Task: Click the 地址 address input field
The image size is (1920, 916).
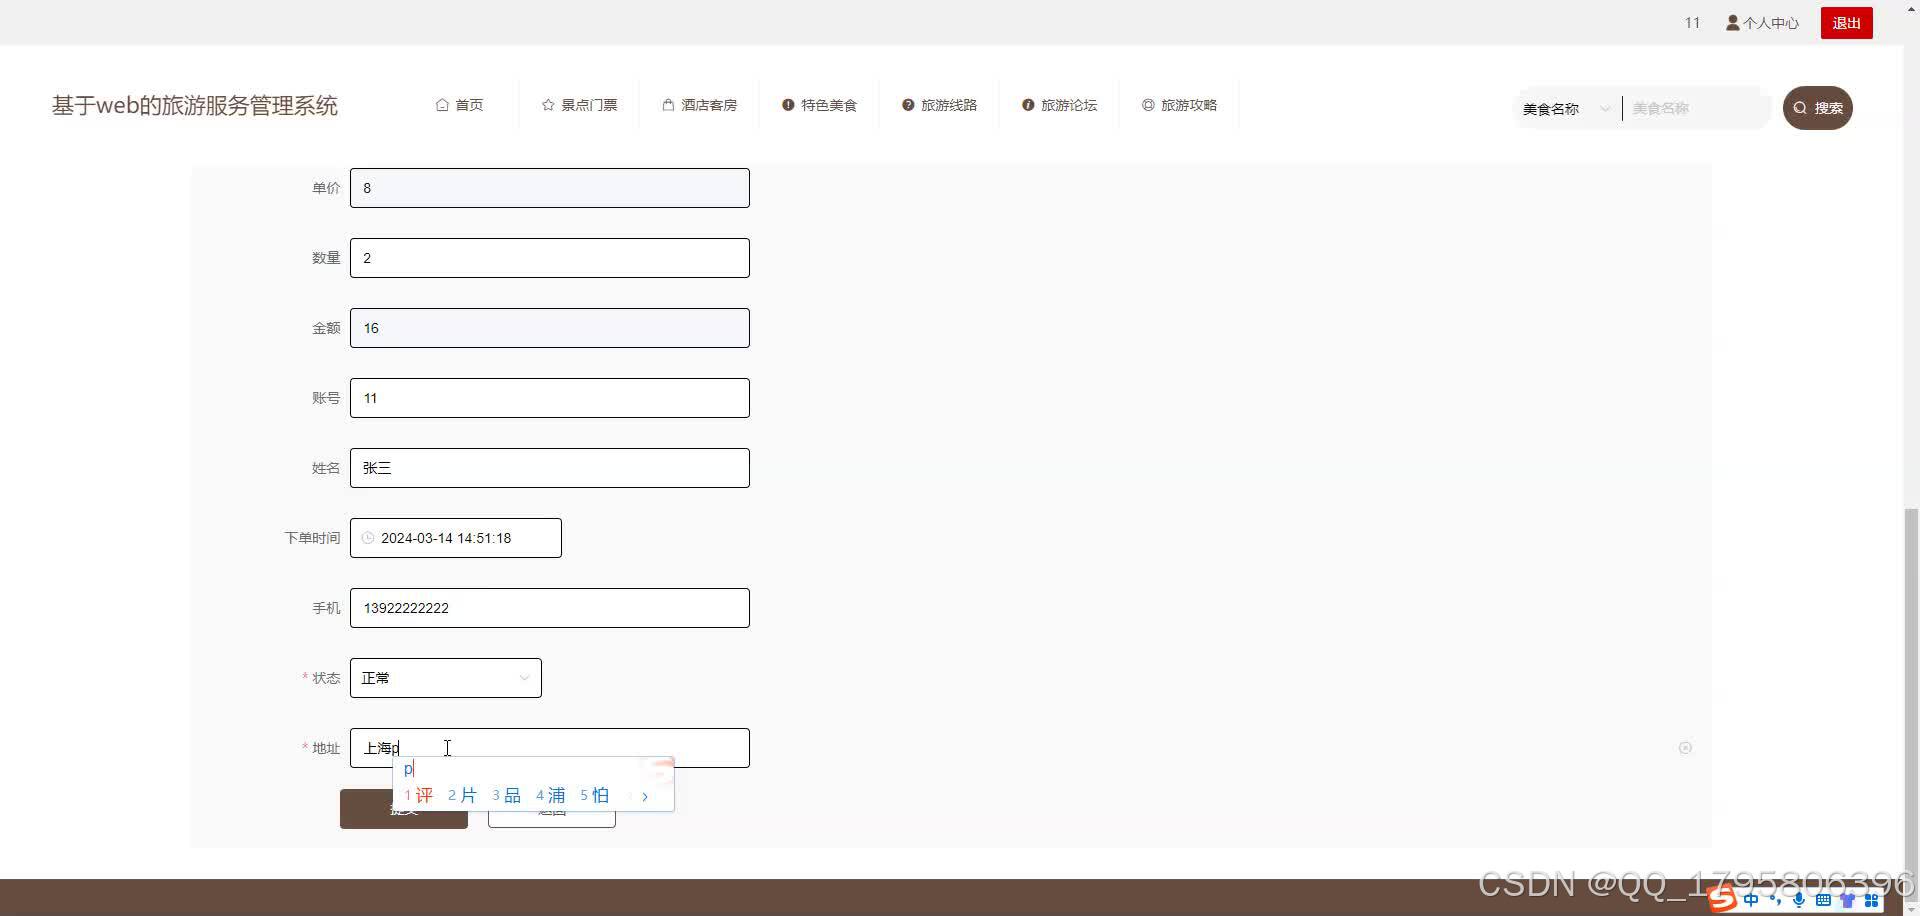Action: click(549, 748)
